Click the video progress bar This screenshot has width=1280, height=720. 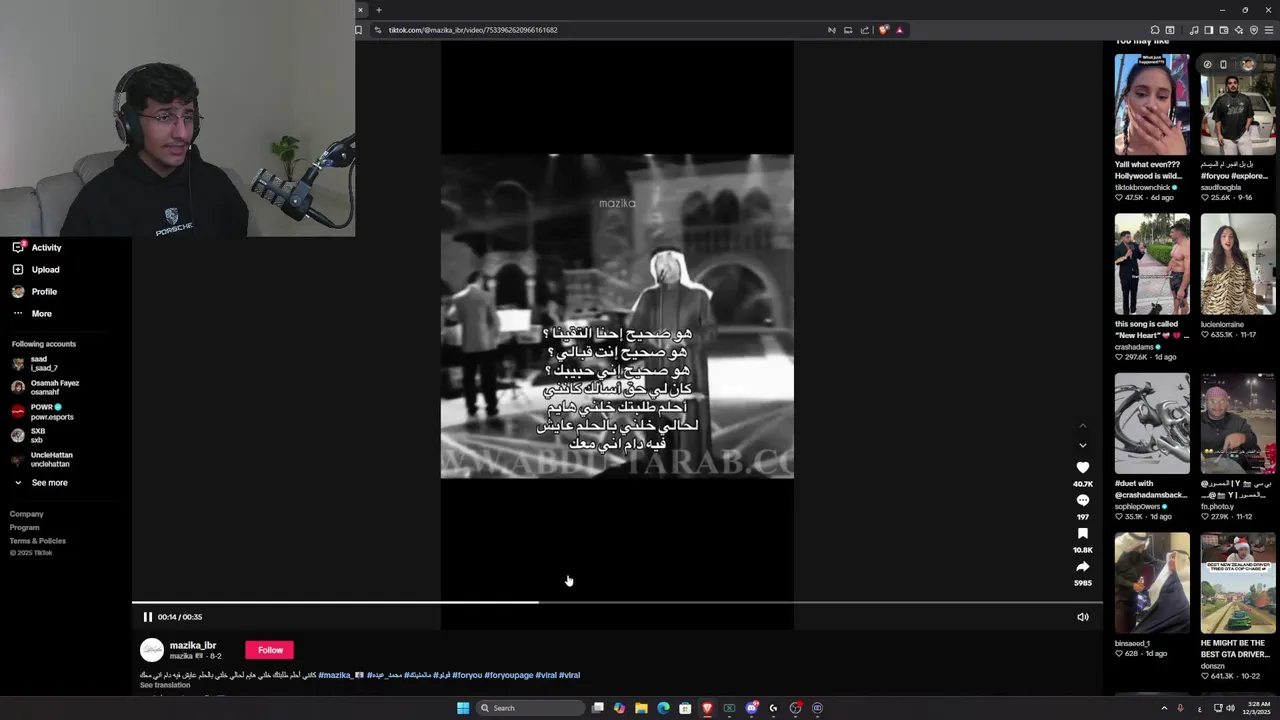(617, 602)
